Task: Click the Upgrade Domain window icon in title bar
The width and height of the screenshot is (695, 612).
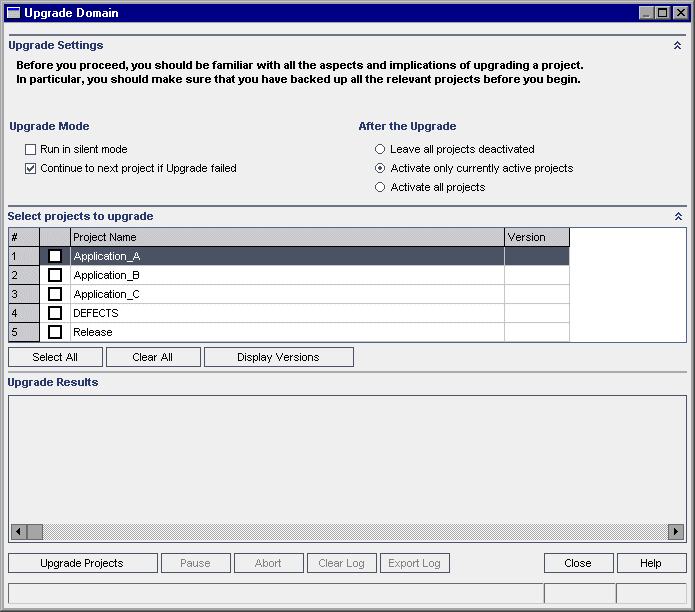Action: coord(14,13)
